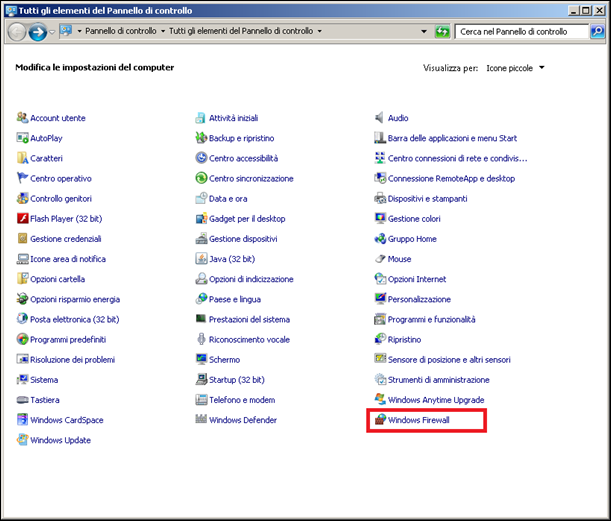Click the Cerca nel Pannello di controllo field

tap(521, 32)
